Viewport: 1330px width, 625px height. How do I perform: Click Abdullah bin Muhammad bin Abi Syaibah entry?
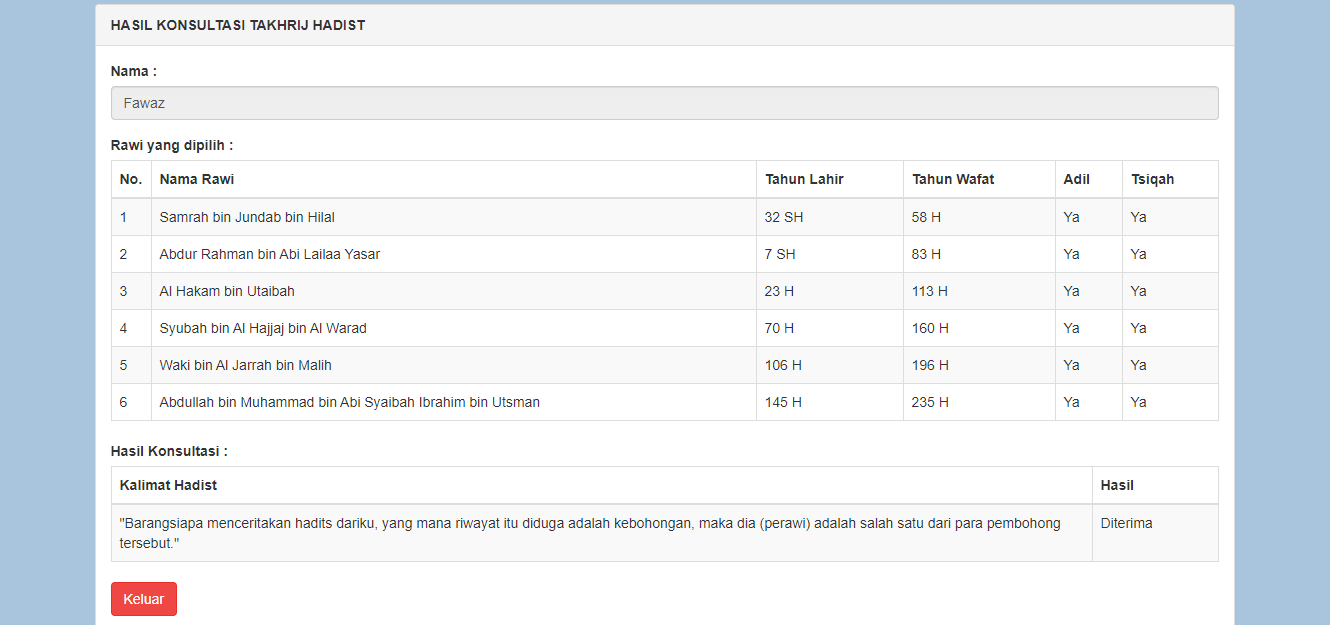coord(349,402)
